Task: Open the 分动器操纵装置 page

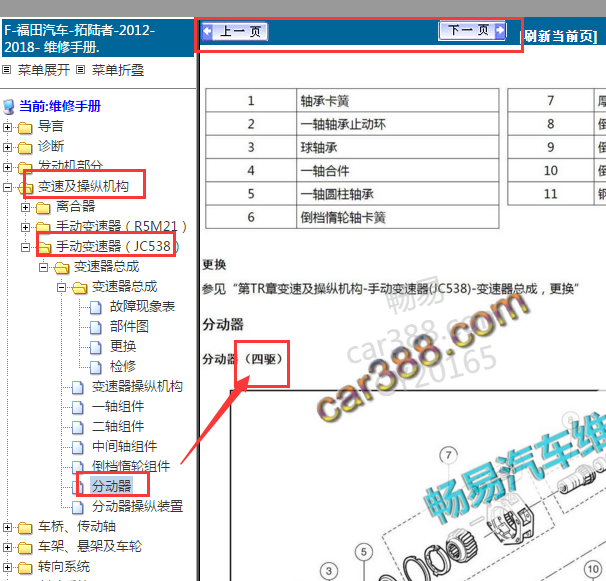Action: click(137, 506)
